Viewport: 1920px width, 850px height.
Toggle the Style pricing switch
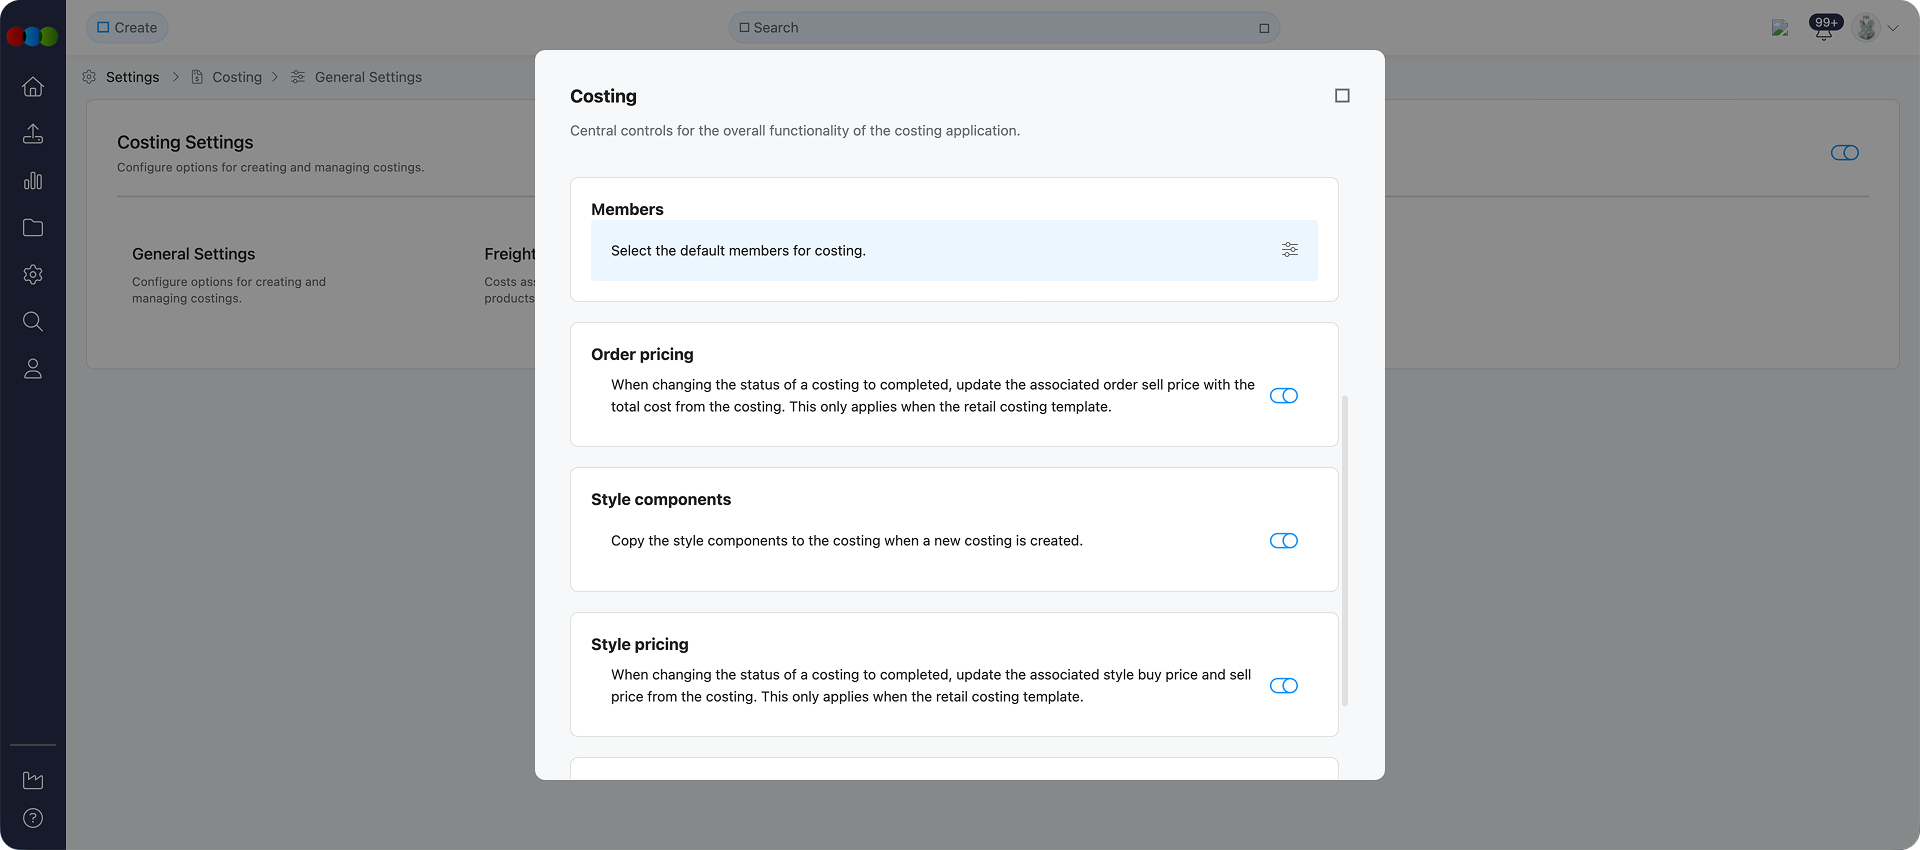coord(1283,686)
